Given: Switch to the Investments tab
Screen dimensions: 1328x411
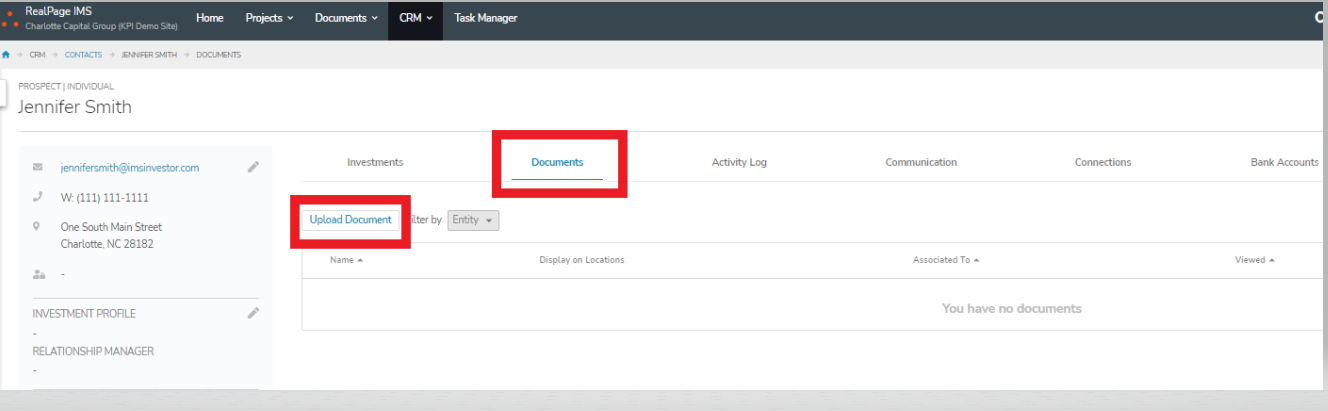Looking at the screenshot, I should (x=375, y=162).
